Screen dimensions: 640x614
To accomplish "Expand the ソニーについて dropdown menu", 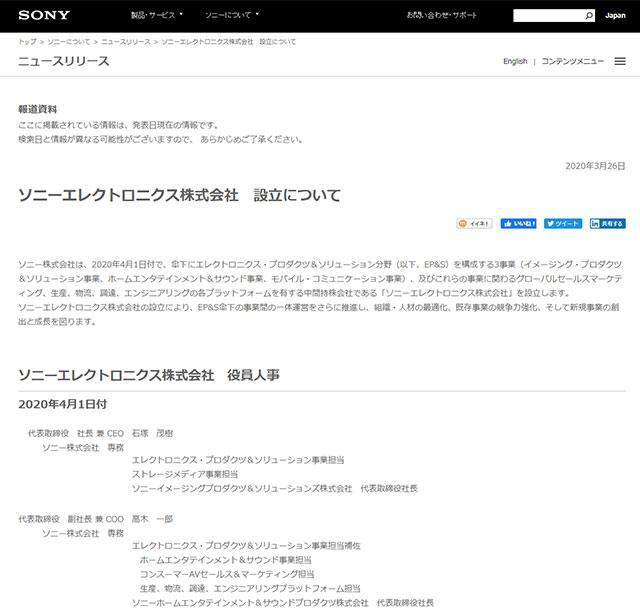I will click(232, 16).
